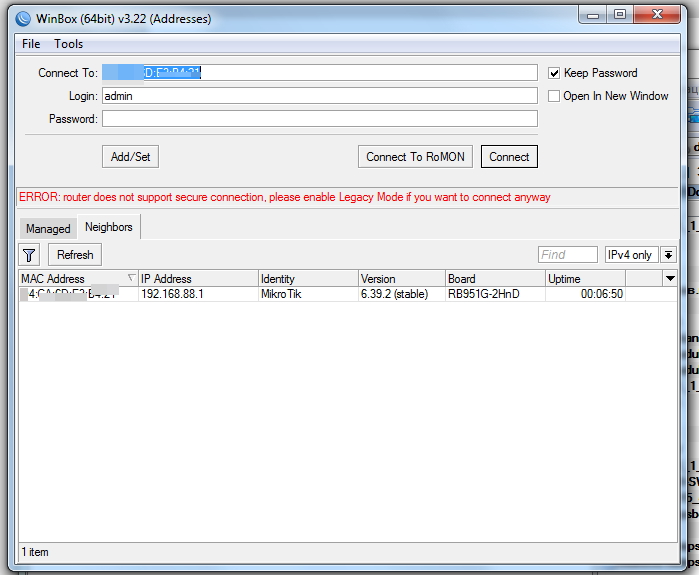This screenshot has width=699, height=575.
Task: Switch to the Managed tab
Action: (x=48, y=229)
